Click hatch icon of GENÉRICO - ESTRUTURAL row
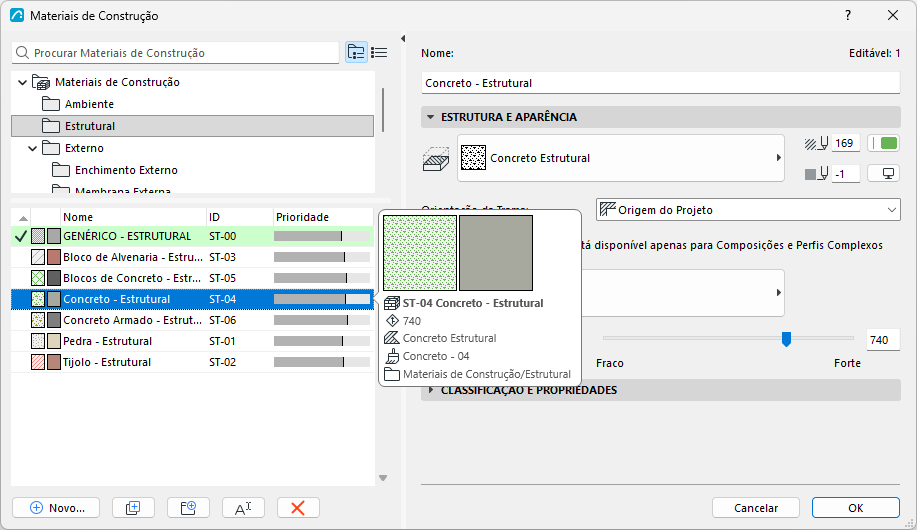The width and height of the screenshot is (917, 530). (x=38, y=236)
